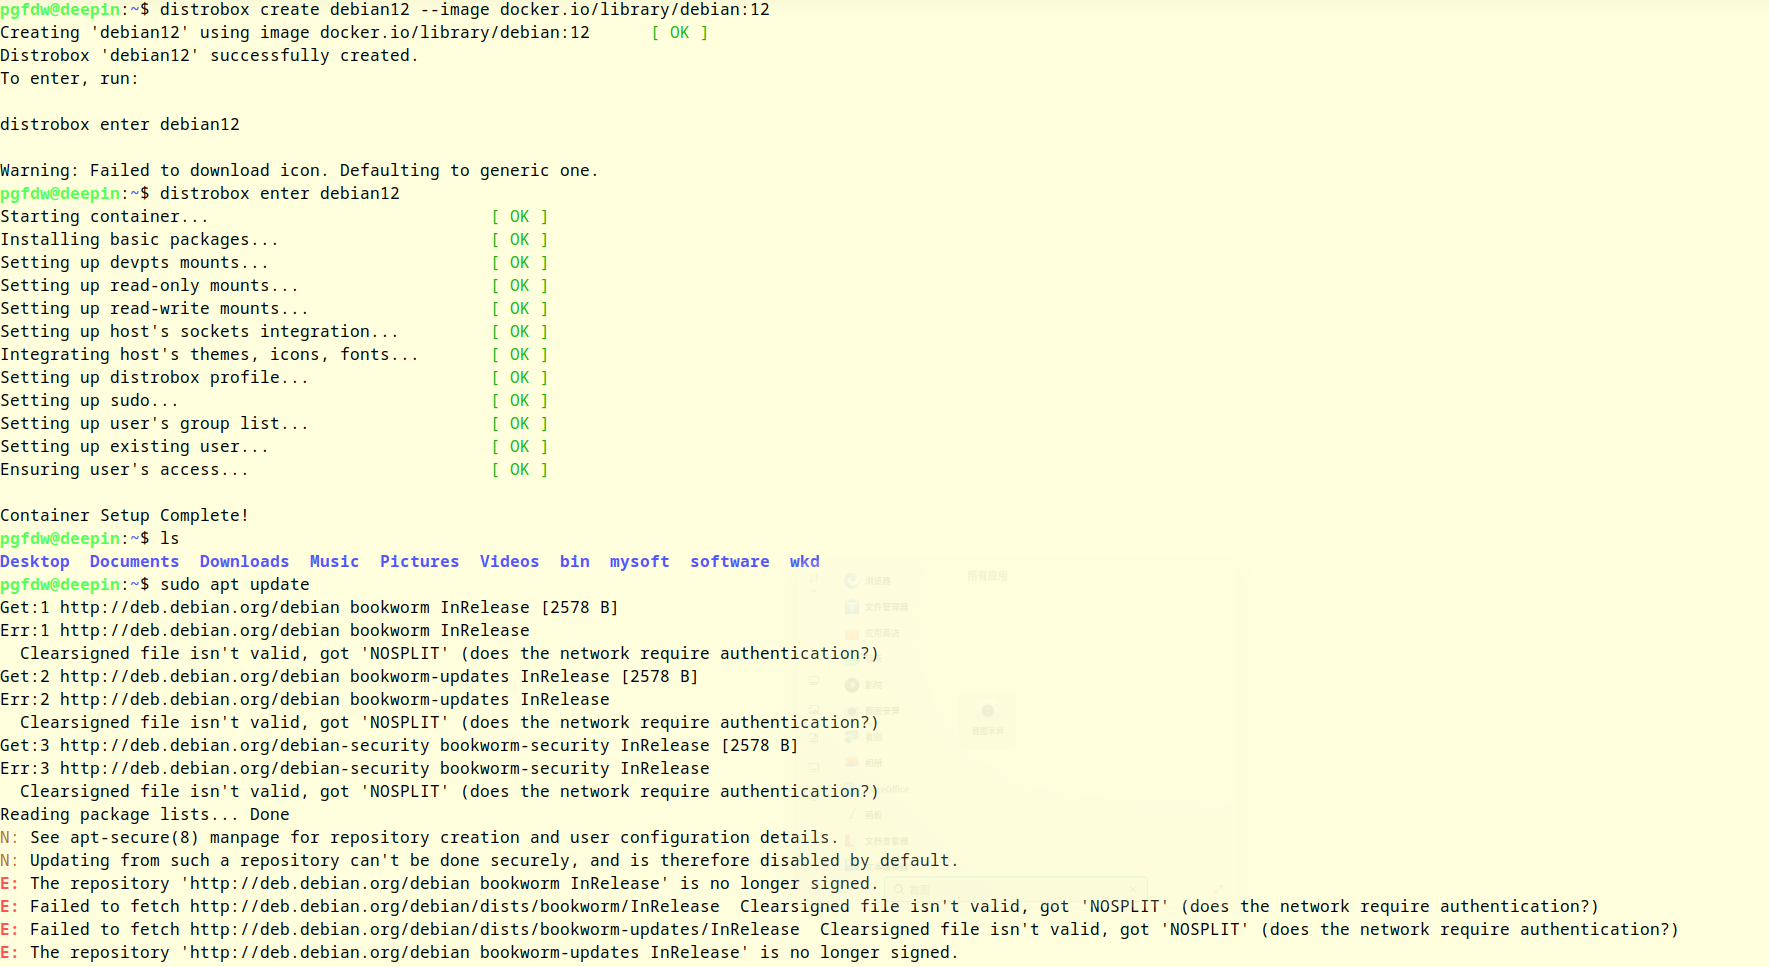The width and height of the screenshot is (1769, 967).
Task: Click the 'N: See apt-secure(8) manpage' line
Action: point(420,838)
